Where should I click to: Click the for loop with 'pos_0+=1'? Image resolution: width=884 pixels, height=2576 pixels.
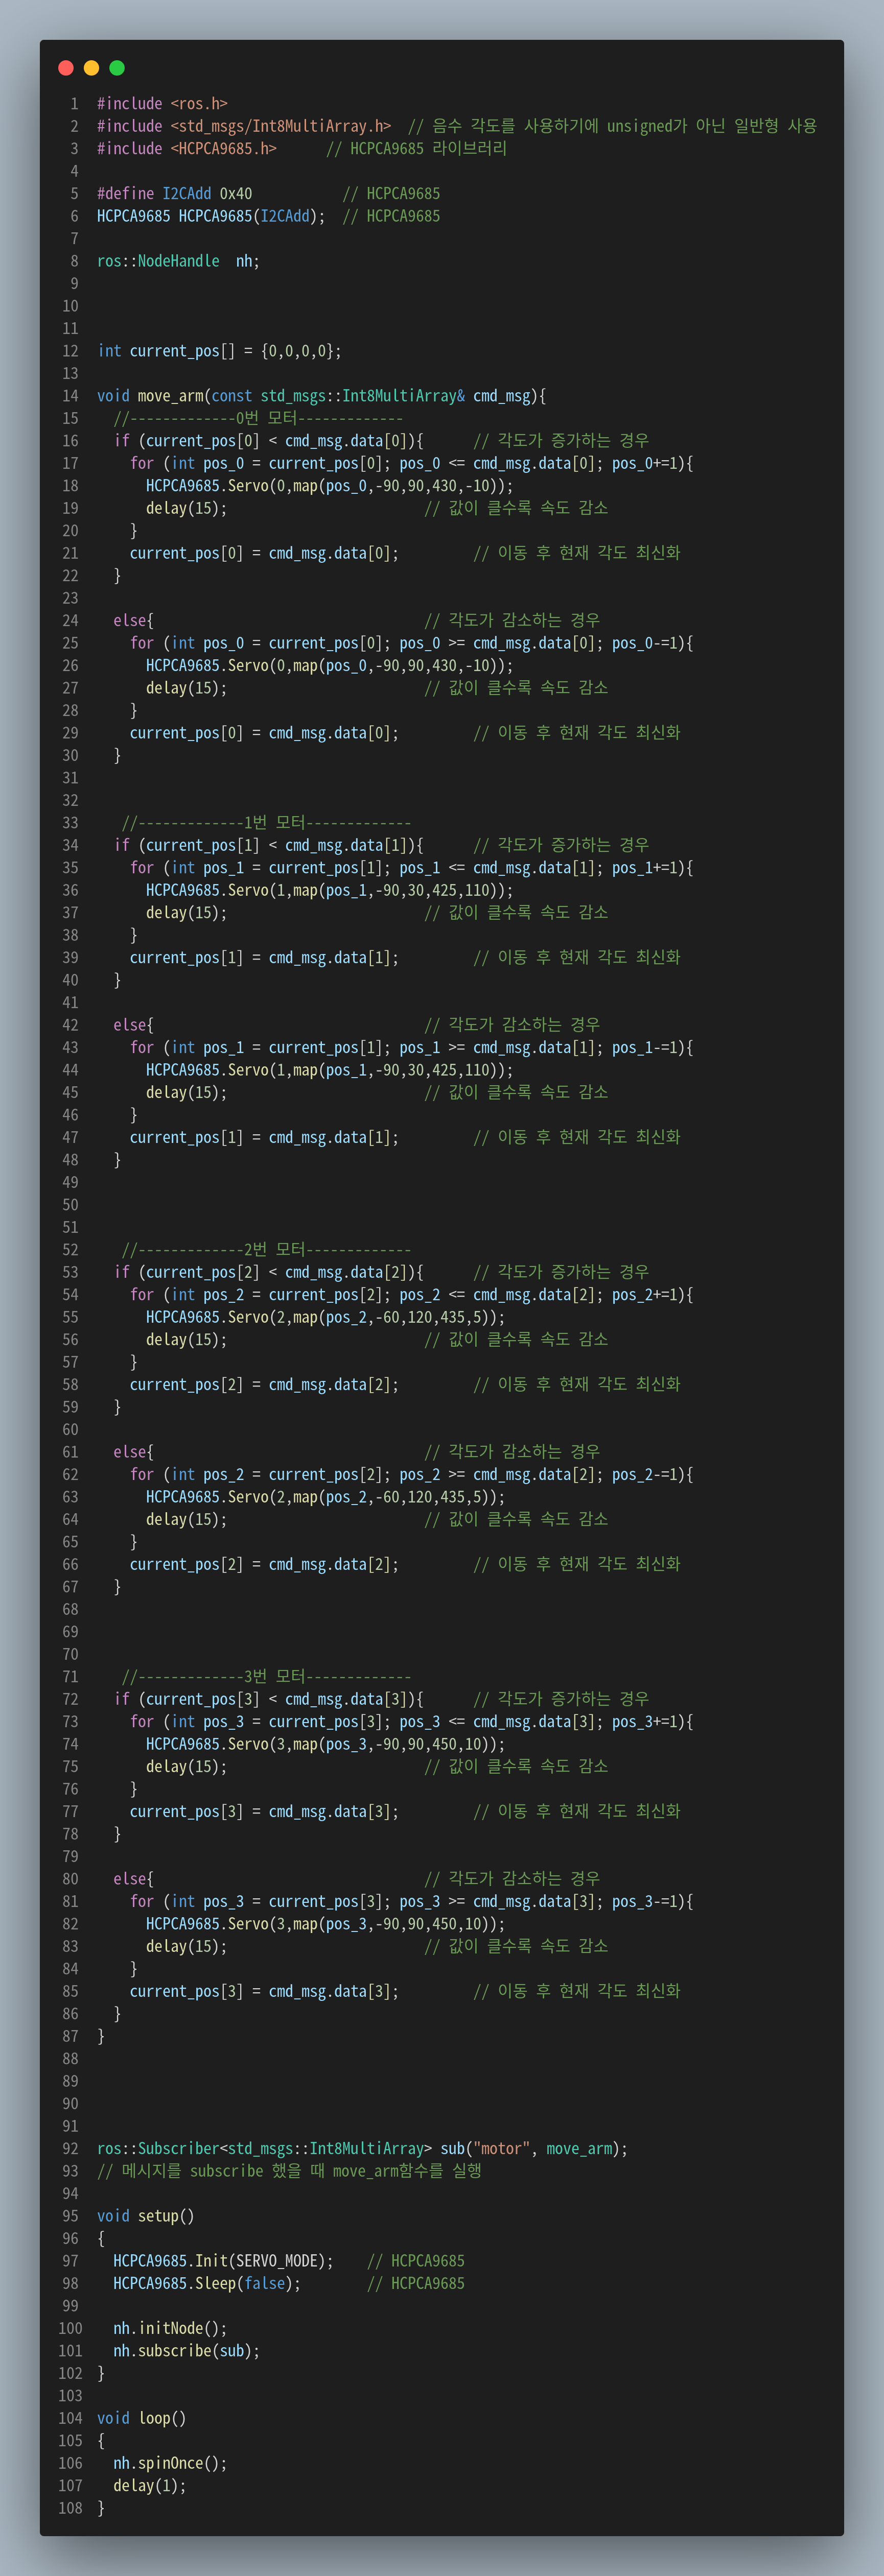[x=411, y=463]
